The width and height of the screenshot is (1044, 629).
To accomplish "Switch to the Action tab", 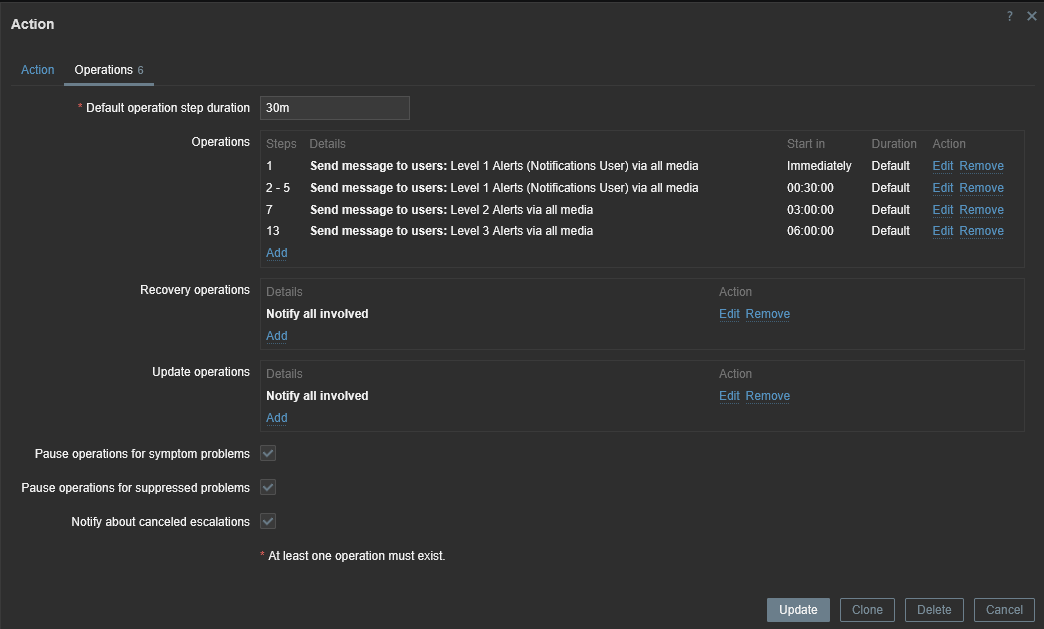I will [x=38, y=70].
